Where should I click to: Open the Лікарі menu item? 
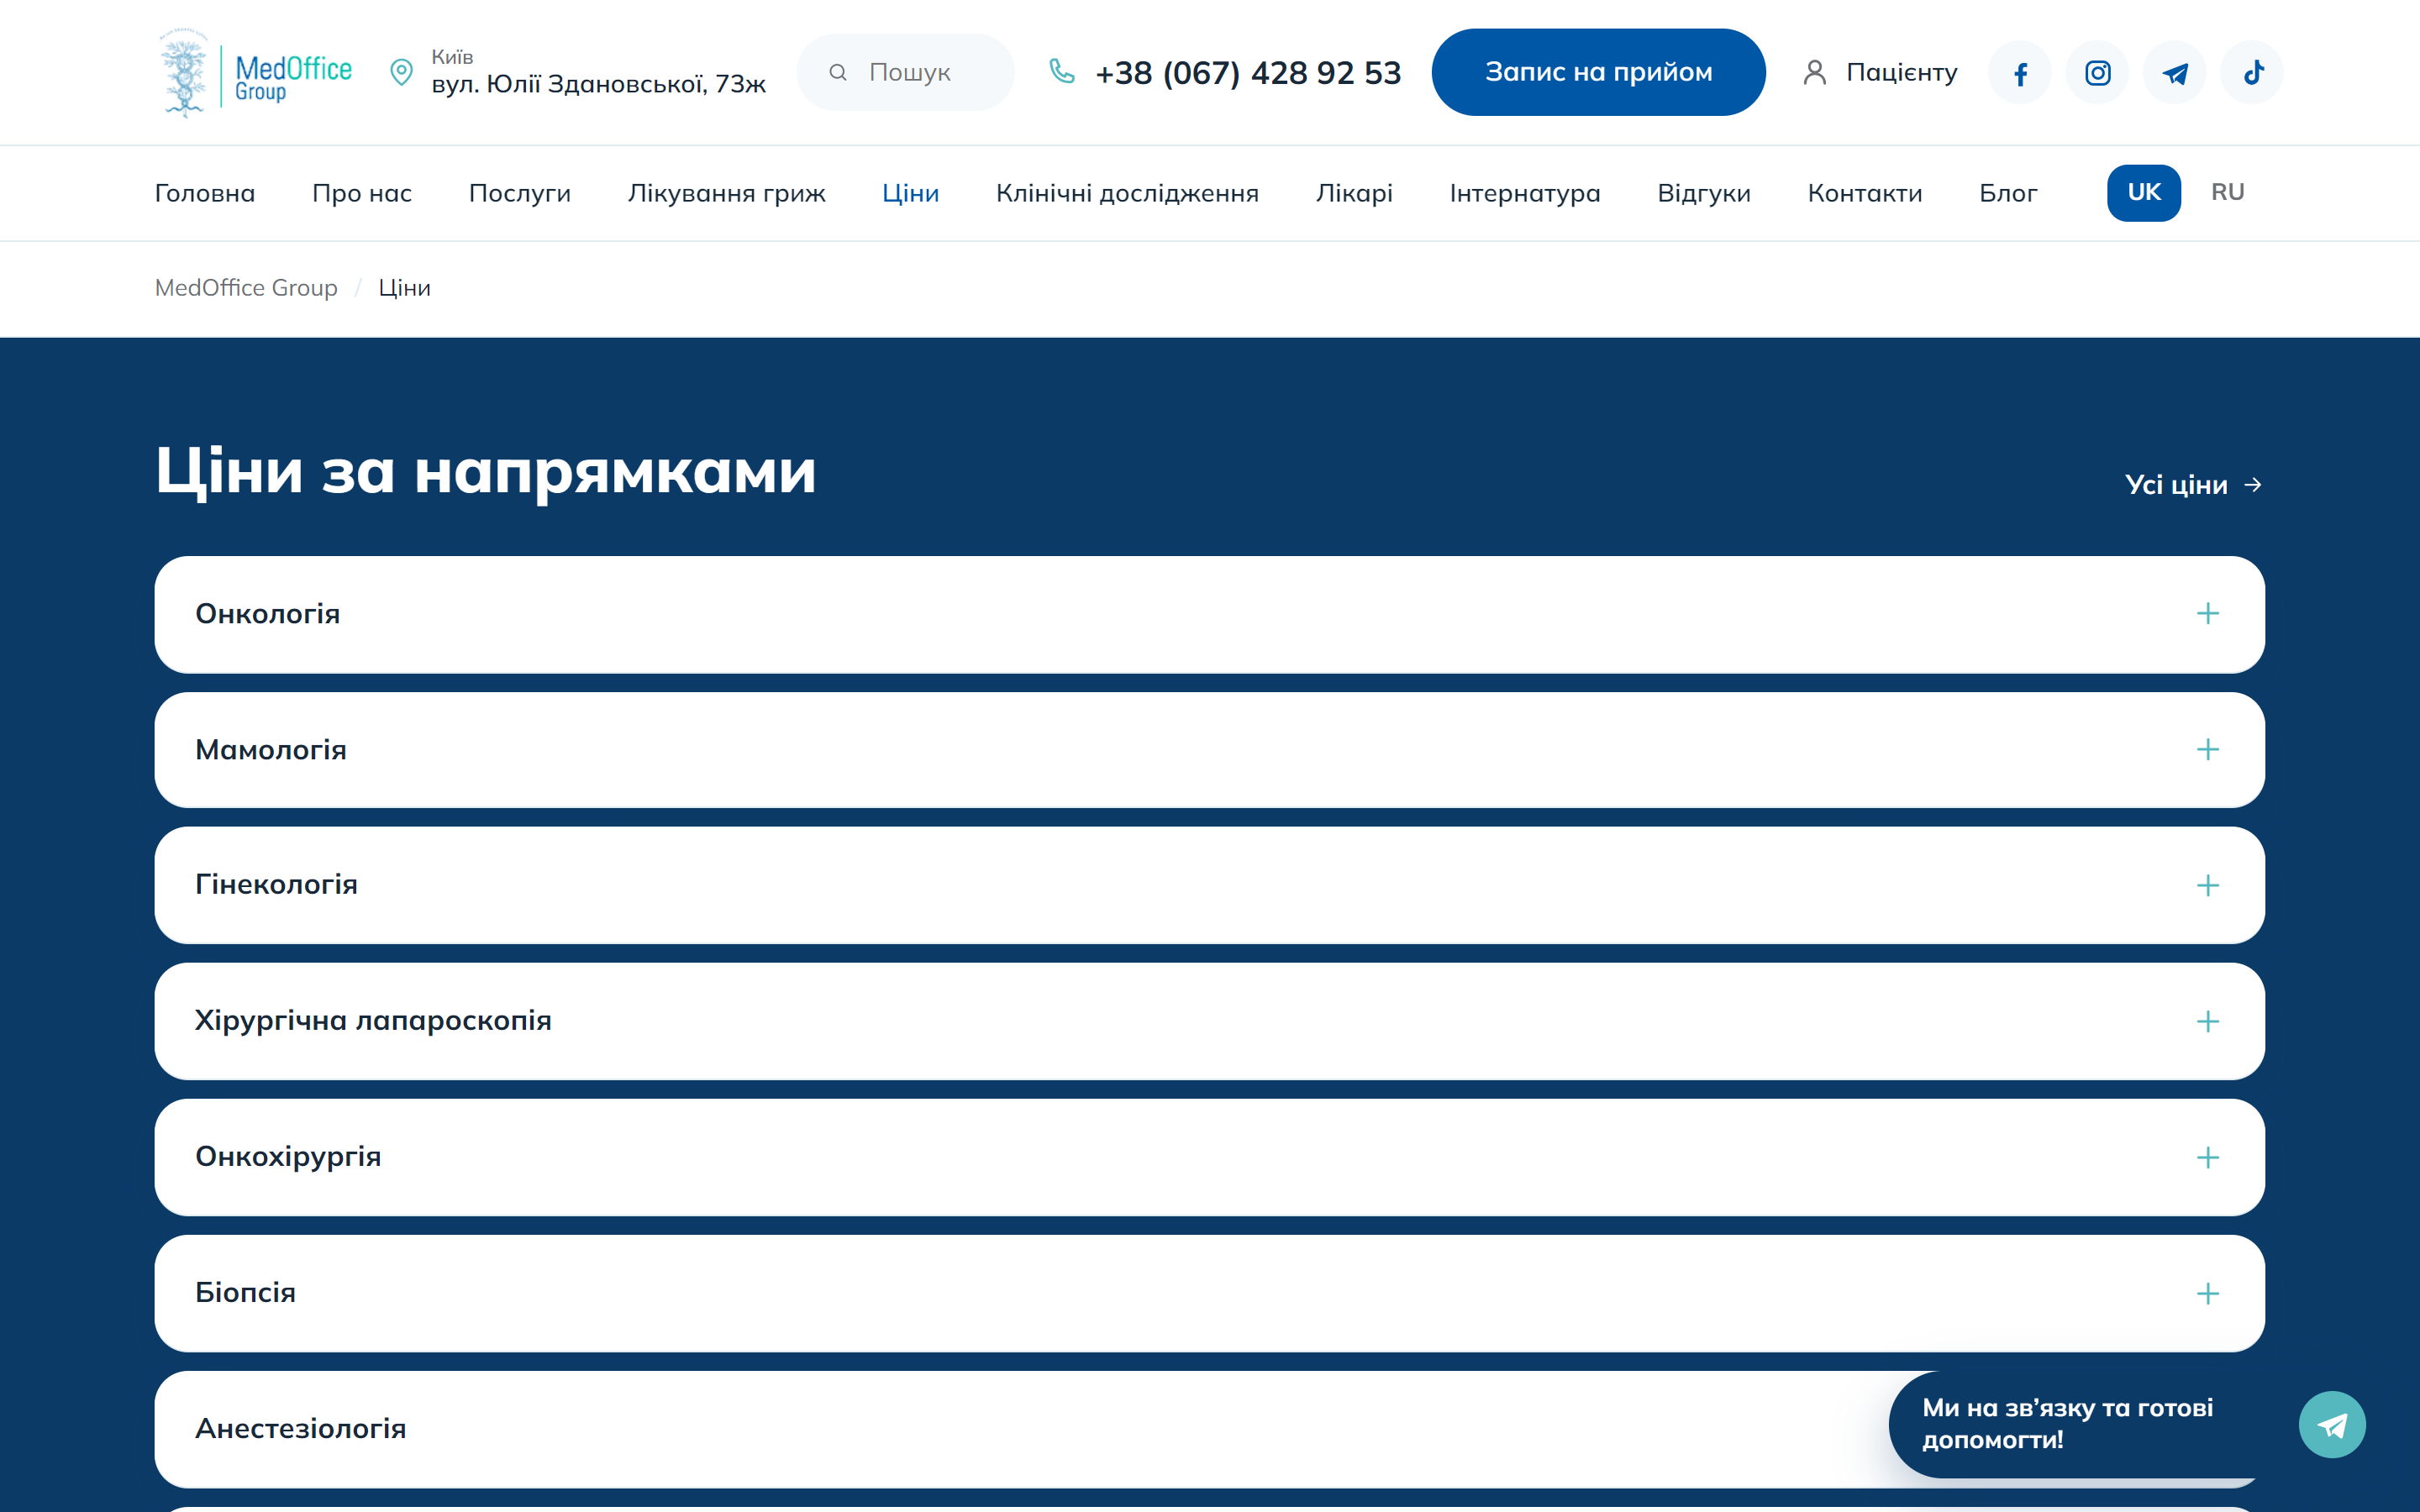(1354, 193)
